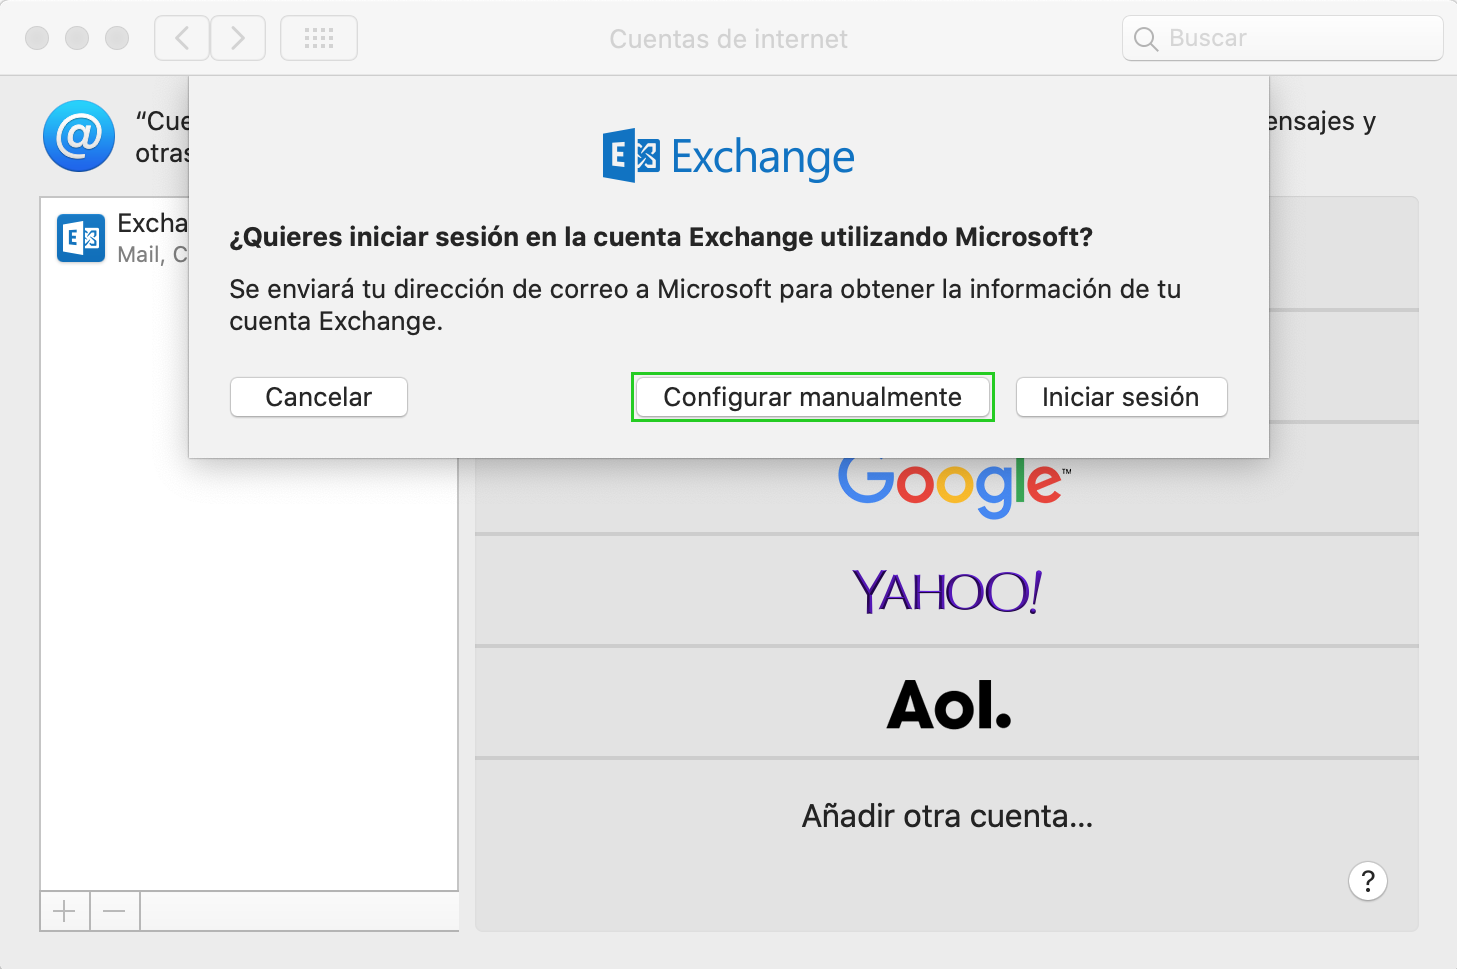The width and height of the screenshot is (1457, 969).
Task: Click the Iniciar sesión button
Action: pyautogui.click(x=1121, y=397)
